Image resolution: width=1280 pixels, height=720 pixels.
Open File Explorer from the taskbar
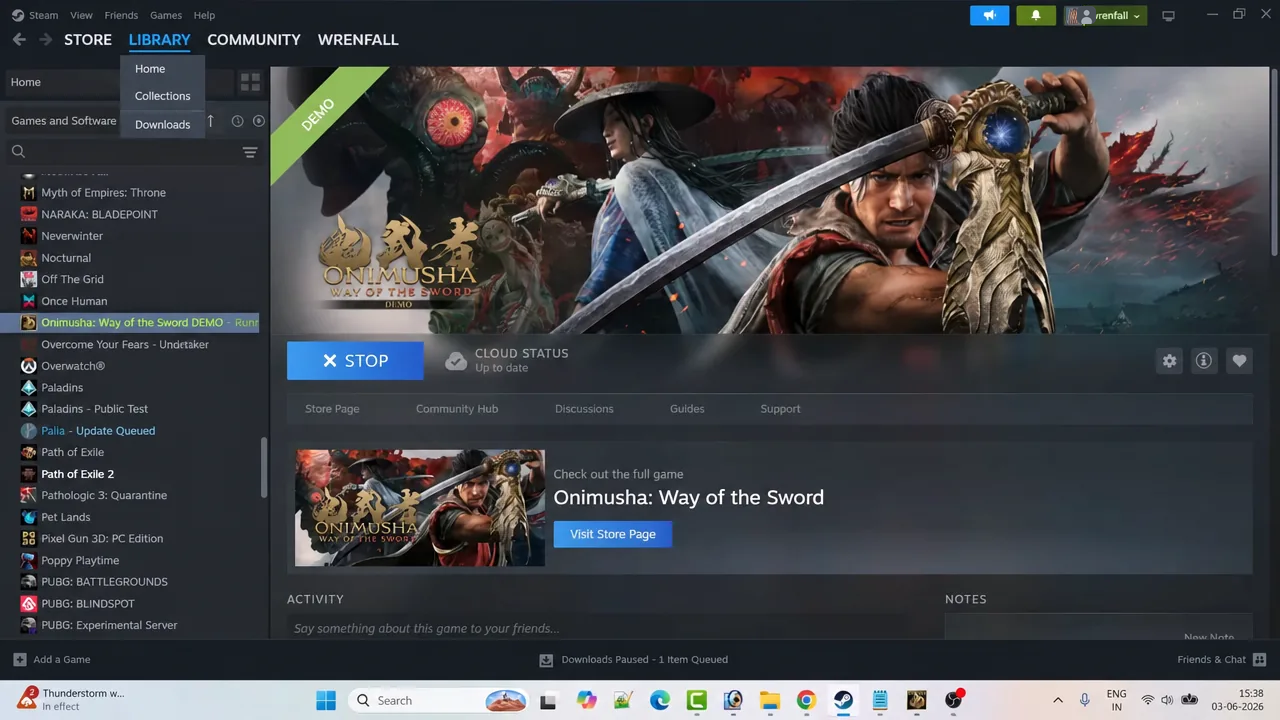pyautogui.click(x=769, y=700)
